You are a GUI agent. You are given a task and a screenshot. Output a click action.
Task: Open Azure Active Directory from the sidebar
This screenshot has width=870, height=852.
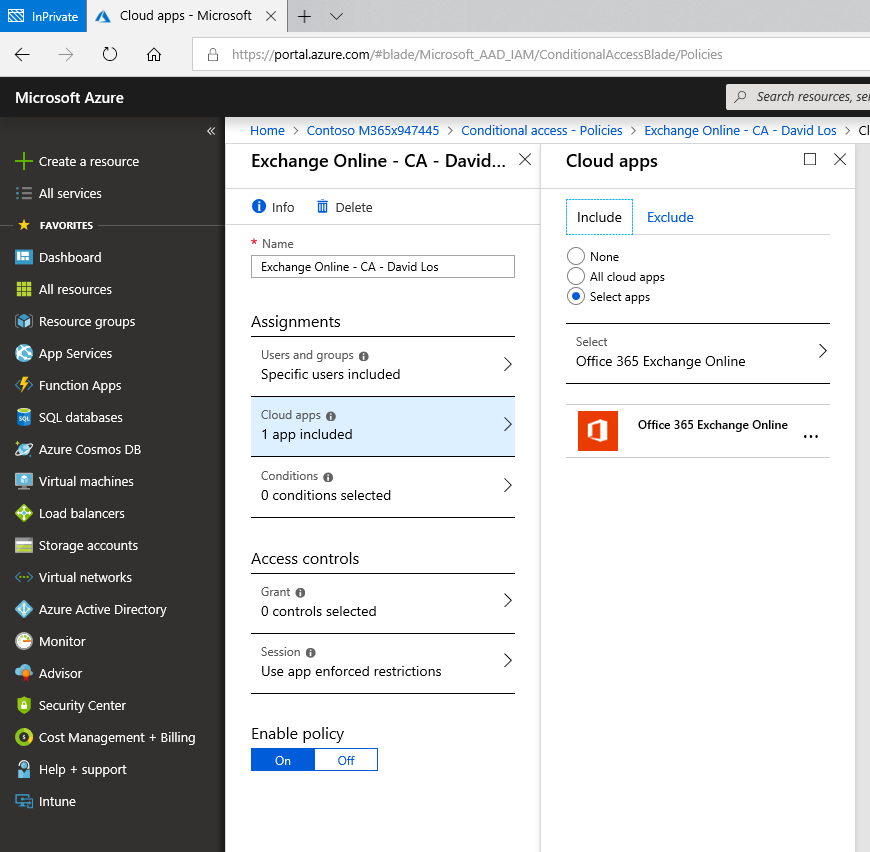[102, 609]
